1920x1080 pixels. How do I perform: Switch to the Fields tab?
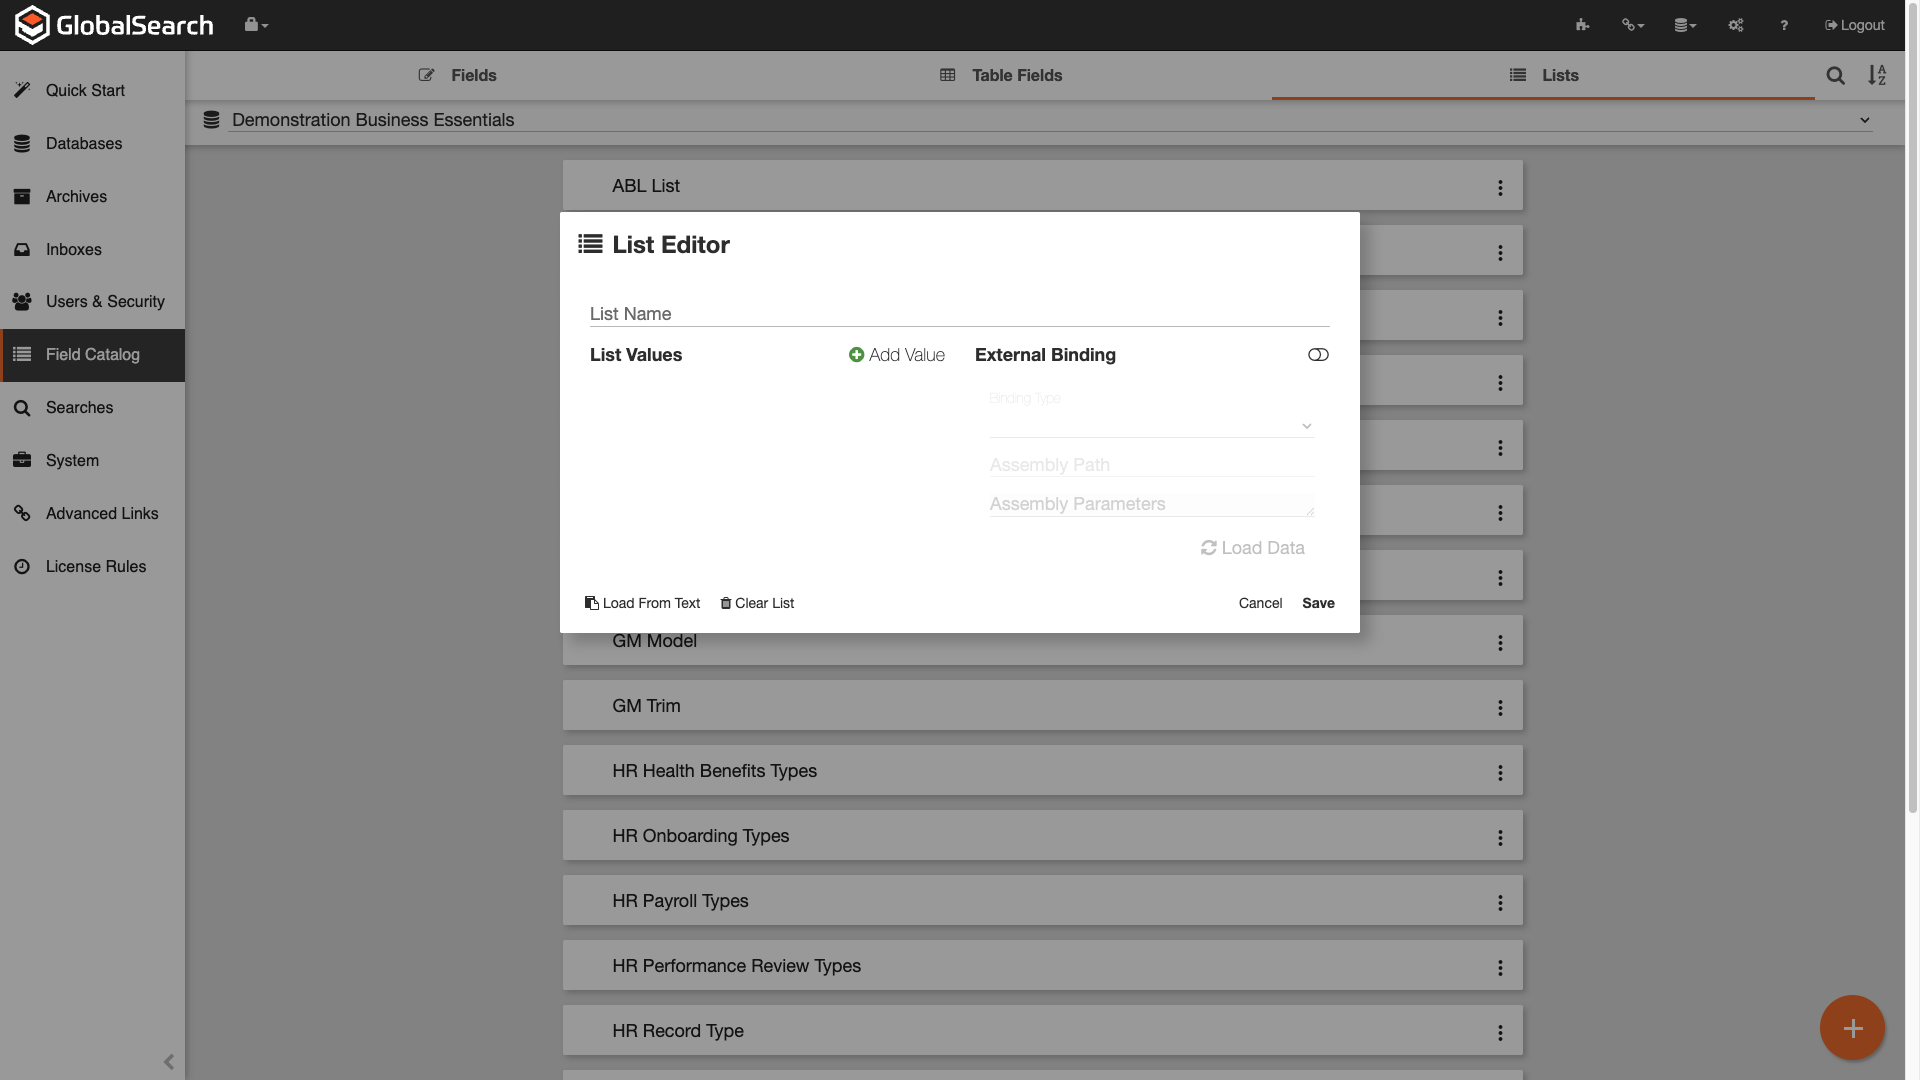coord(458,75)
